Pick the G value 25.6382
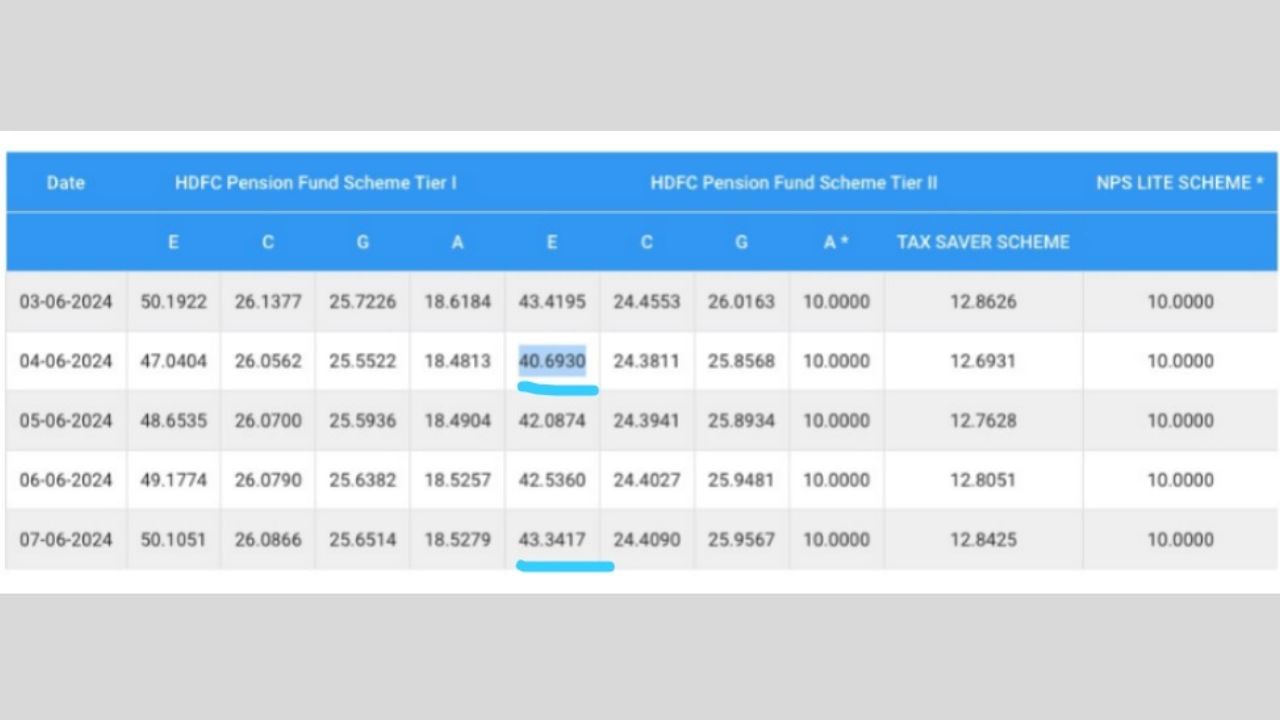The height and width of the screenshot is (720, 1280). click(x=362, y=480)
